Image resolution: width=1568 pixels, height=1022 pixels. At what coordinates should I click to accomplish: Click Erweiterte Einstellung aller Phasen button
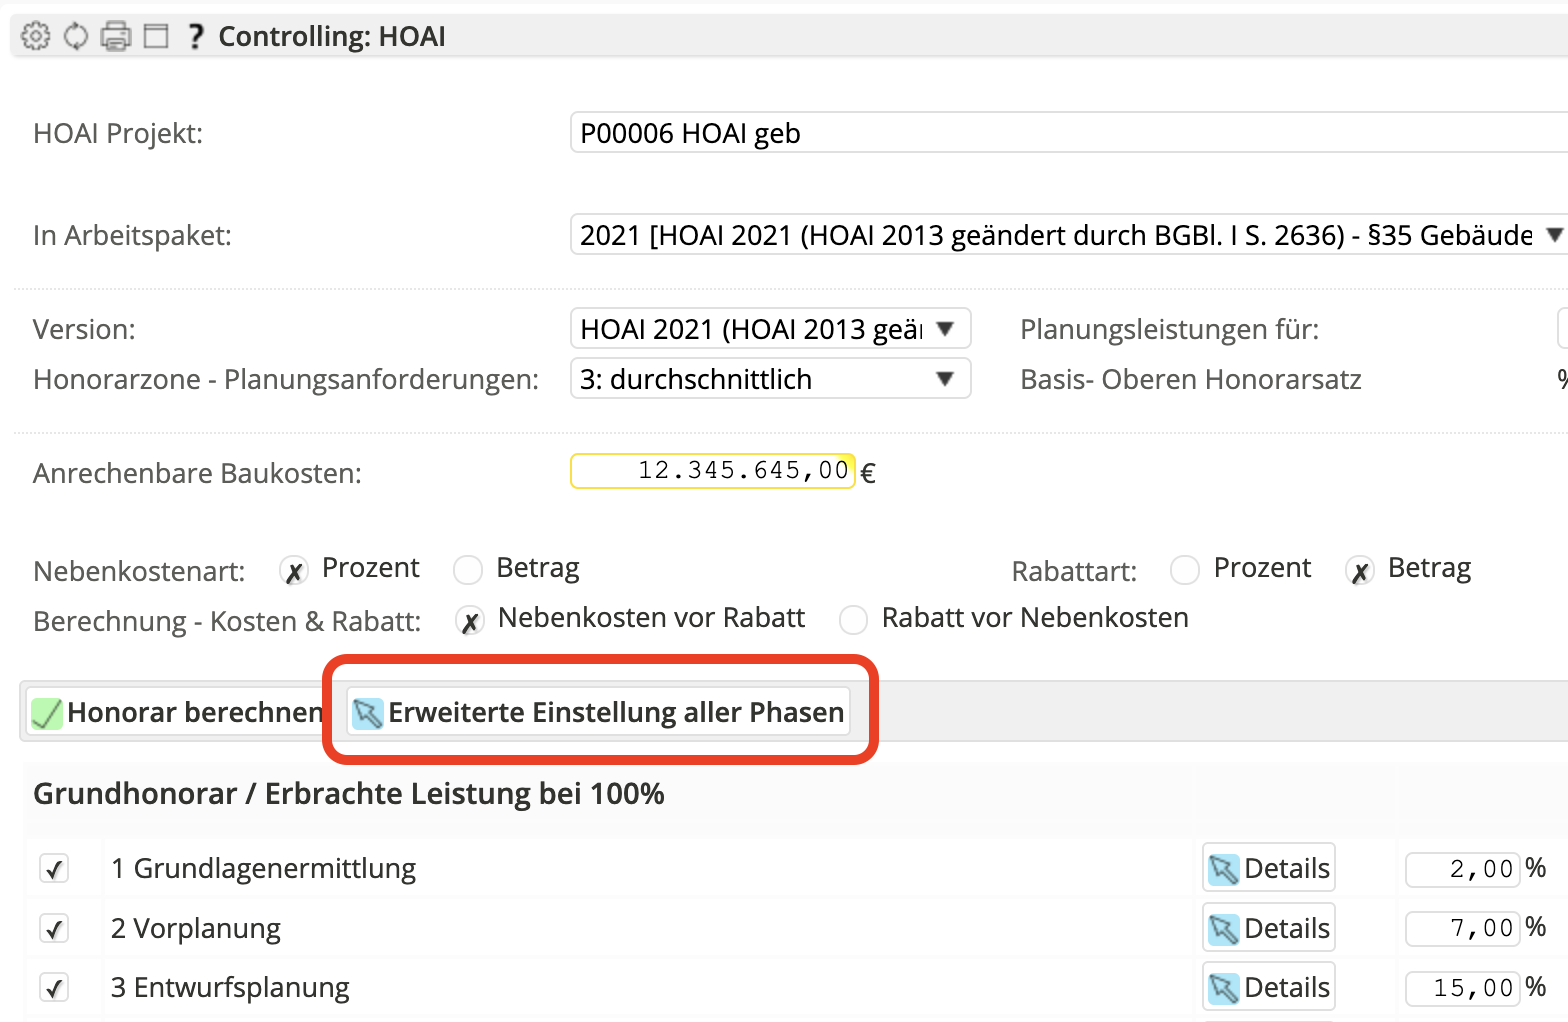click(599, 712)
